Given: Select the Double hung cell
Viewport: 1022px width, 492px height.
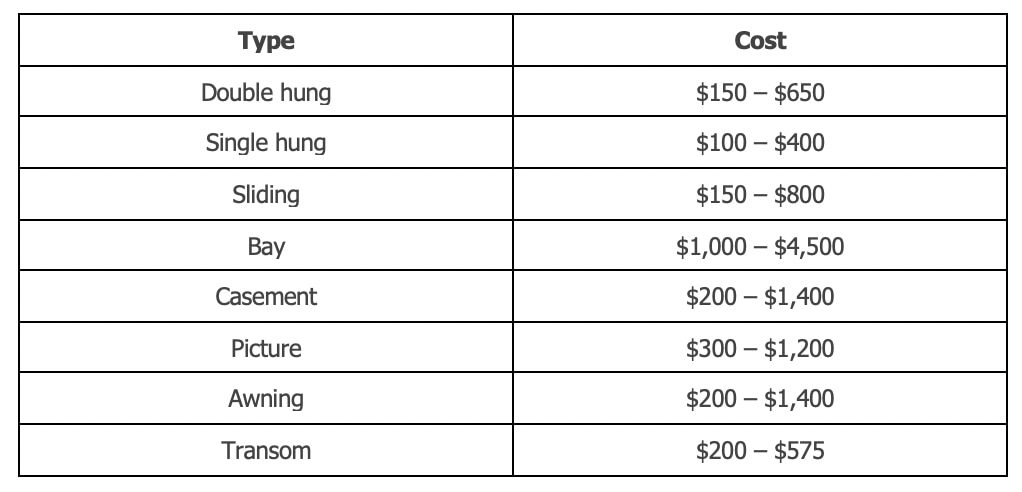Looking at the screenshot, I should [266, 93].
